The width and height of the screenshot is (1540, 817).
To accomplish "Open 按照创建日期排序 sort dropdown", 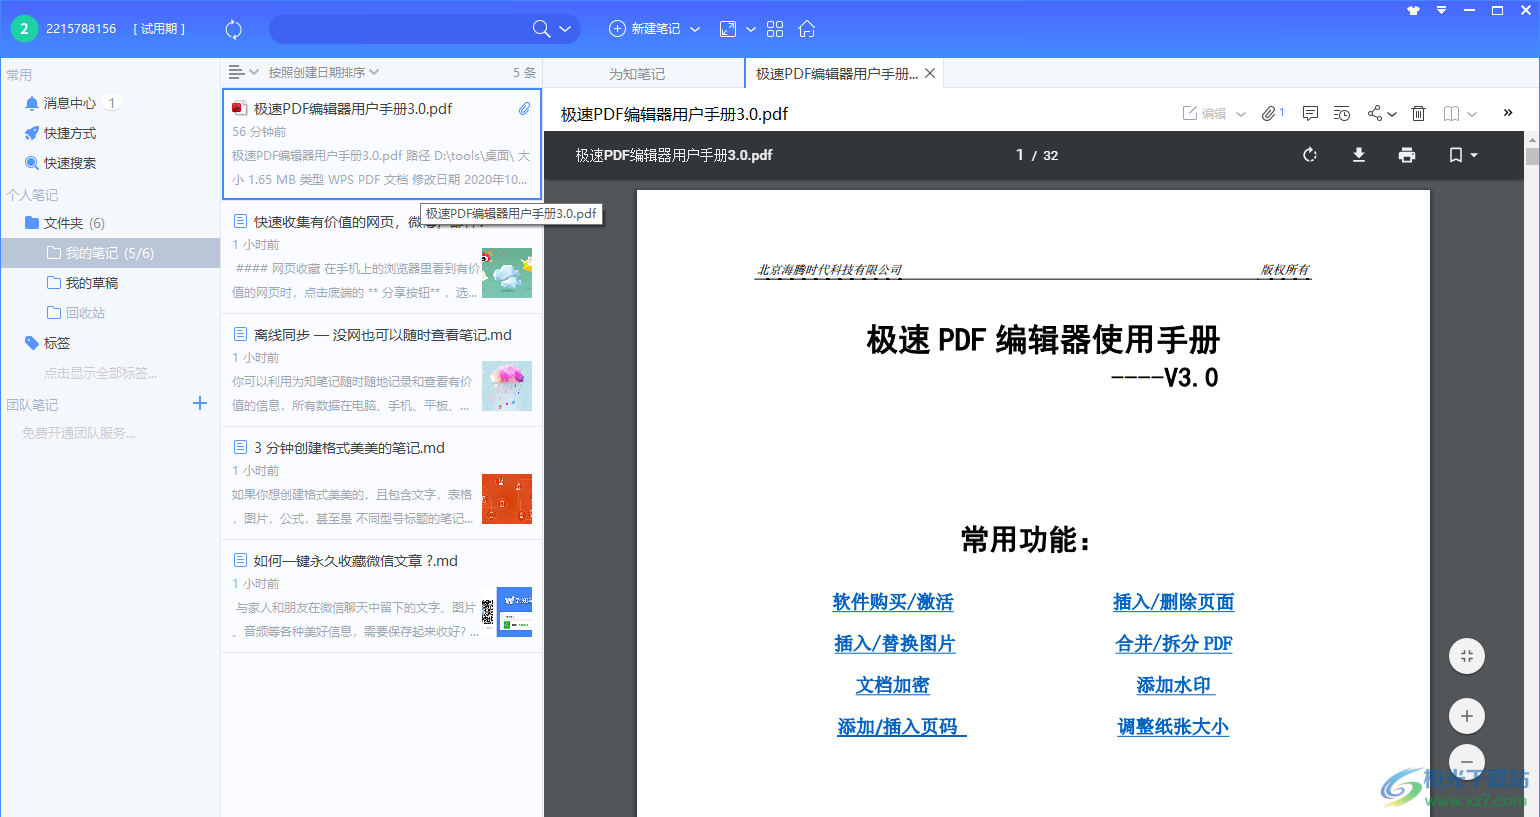I will pyautogui.click(x=323, y=72).
